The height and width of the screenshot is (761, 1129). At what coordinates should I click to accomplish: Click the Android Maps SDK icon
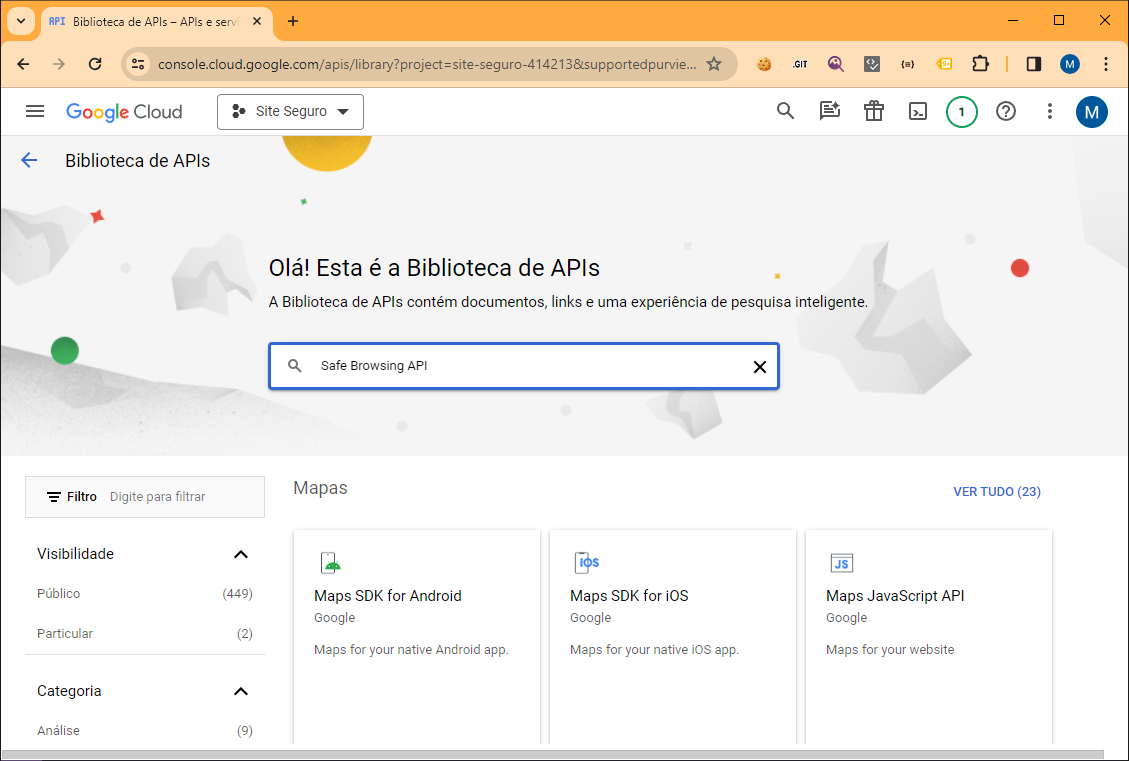click(330, 562)
